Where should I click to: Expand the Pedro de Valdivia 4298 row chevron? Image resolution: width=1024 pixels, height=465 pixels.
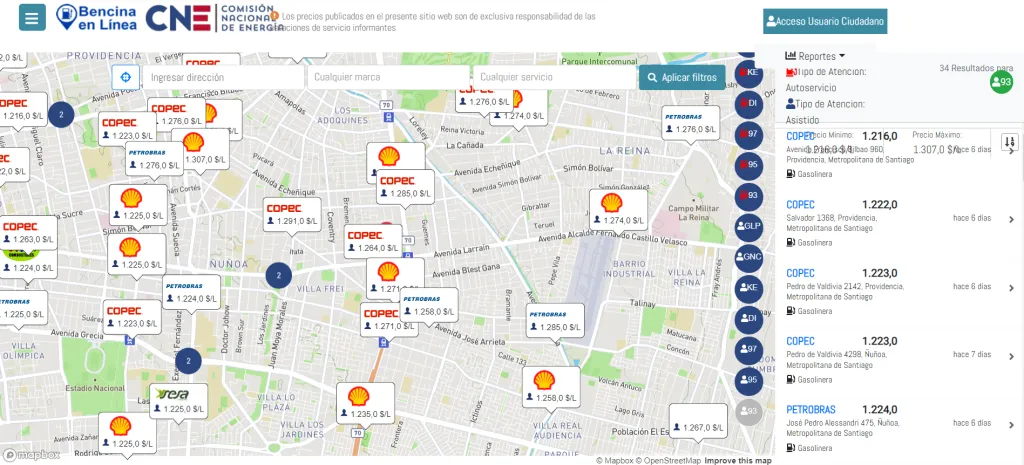coord(1011,357)
